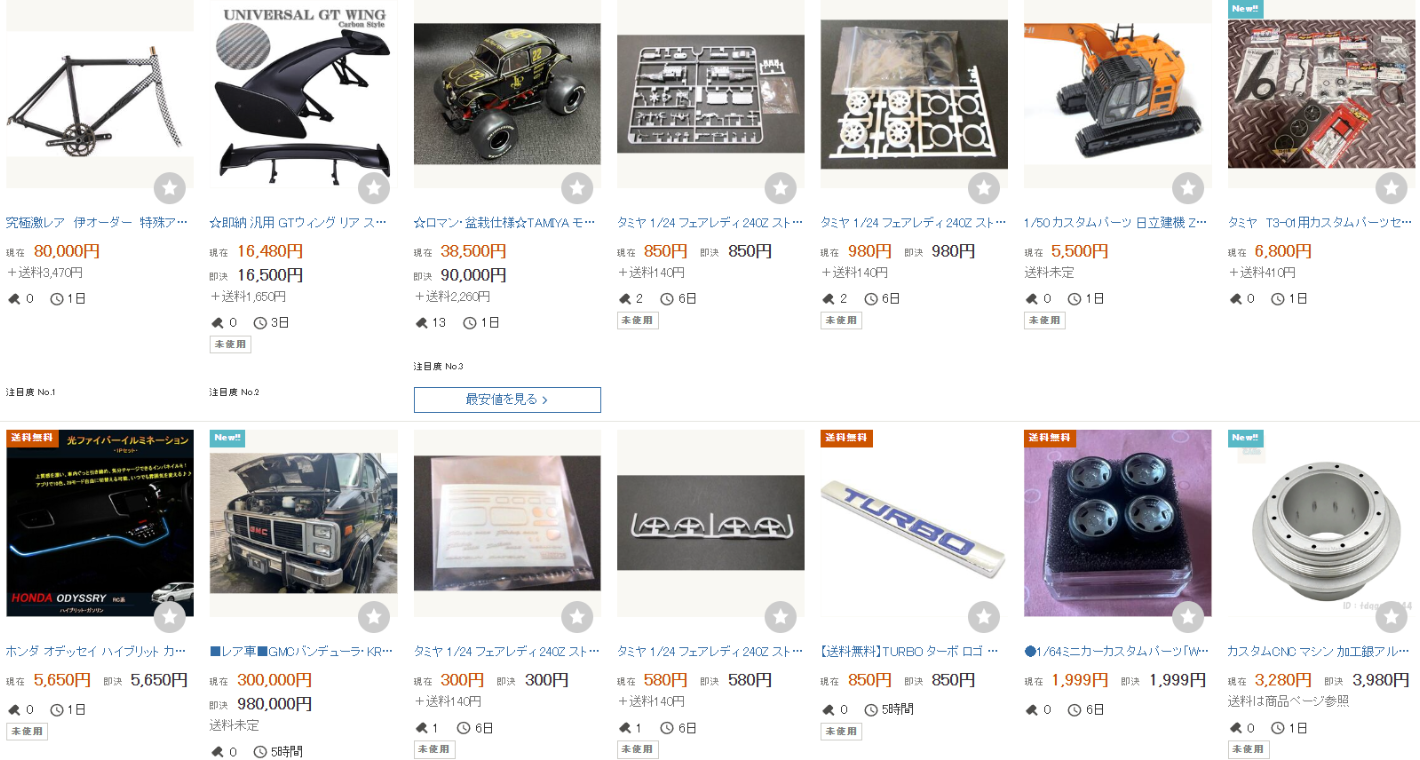Screen dimensions: 1420x760
Task: Favorite the GMC Vandura van listing
Action: click(373, 617)
